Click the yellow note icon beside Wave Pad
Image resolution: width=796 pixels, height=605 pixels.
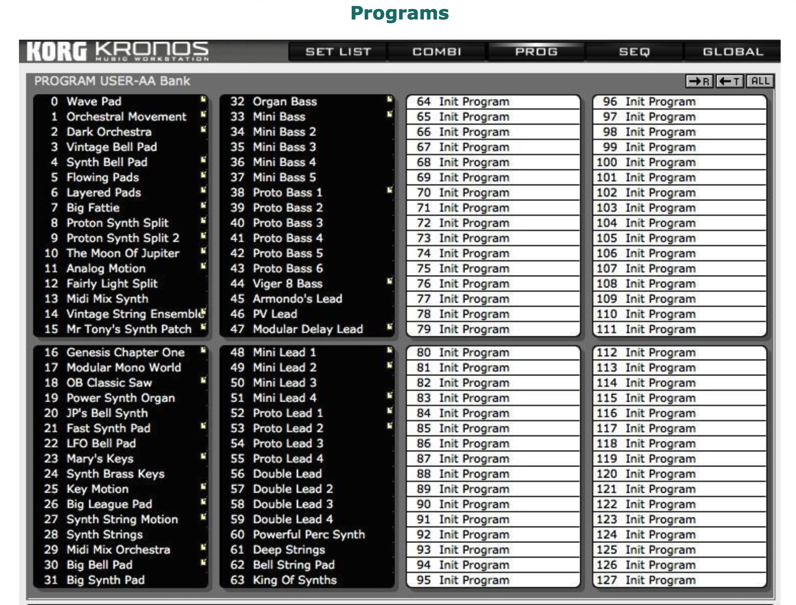(x=204, y=99)
